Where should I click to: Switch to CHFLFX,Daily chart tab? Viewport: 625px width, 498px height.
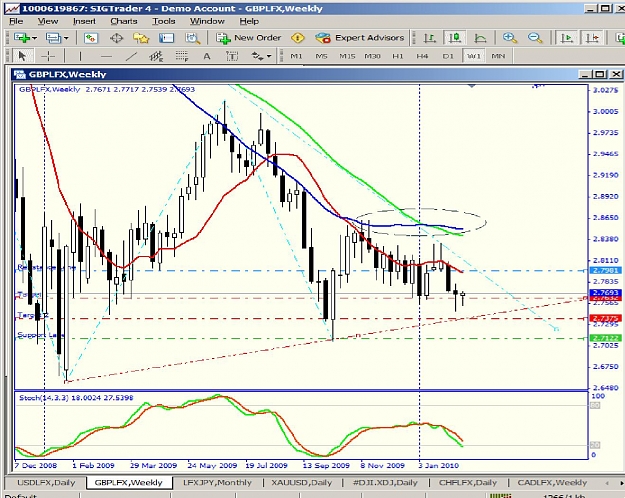pos(468,482)
